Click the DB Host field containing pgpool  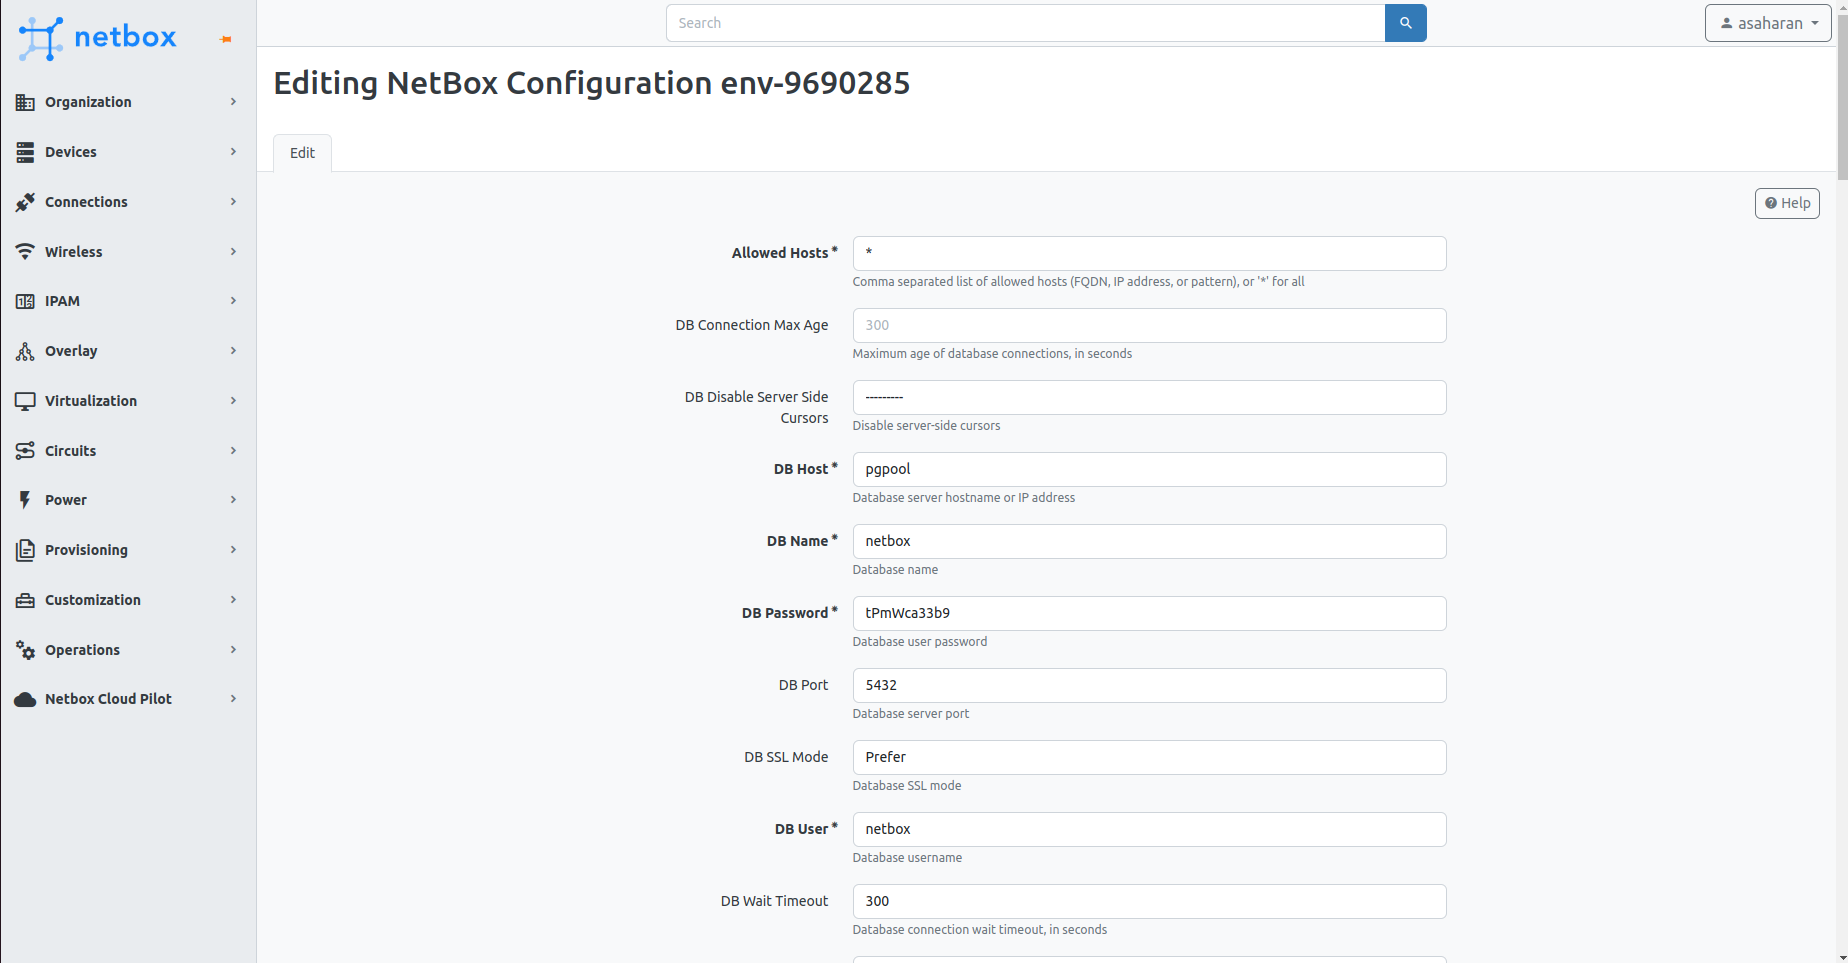1149,469
